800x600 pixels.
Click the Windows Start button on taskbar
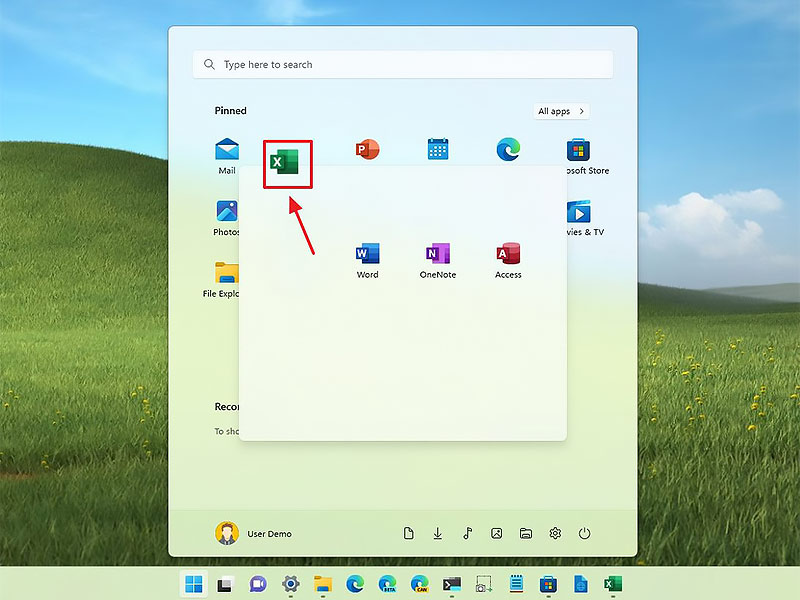193,584
